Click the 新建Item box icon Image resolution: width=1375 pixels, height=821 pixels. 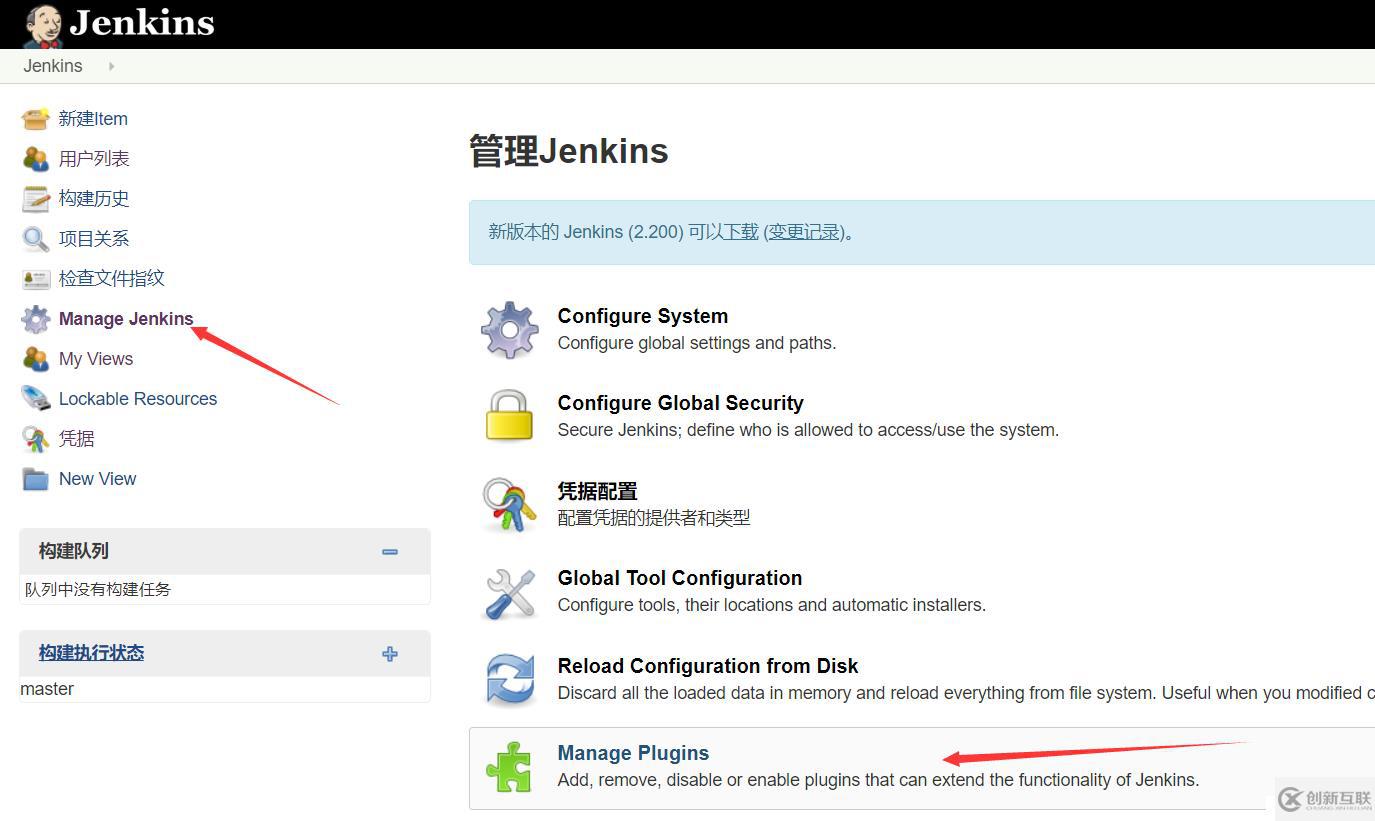[36, 119]
